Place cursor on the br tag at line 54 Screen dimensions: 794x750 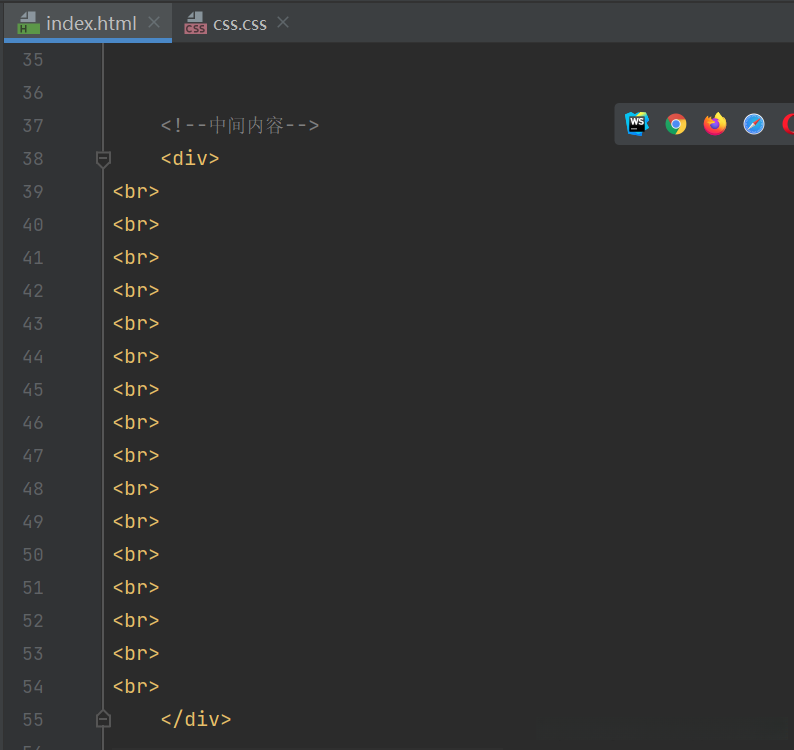(x=136, y=686)
